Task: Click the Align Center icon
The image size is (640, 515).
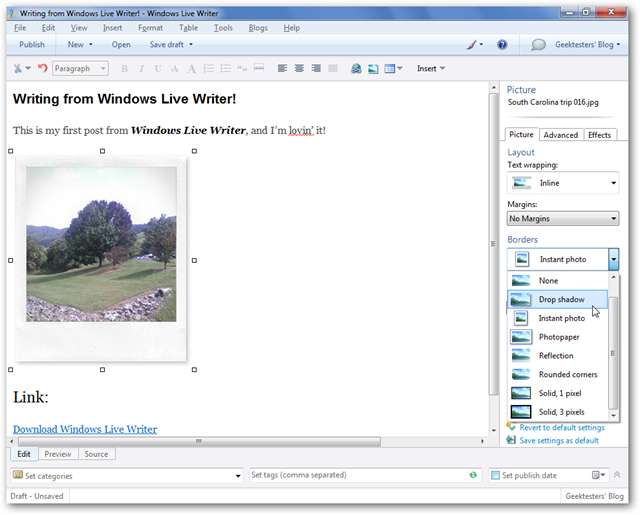Action: 299,69
